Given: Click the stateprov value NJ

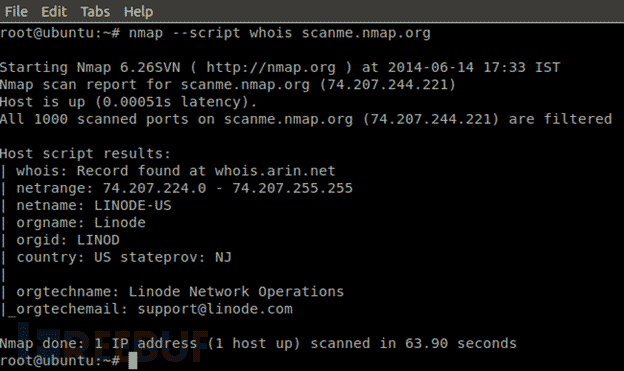Looking at the screenshot, I should (x=223, y=257).
